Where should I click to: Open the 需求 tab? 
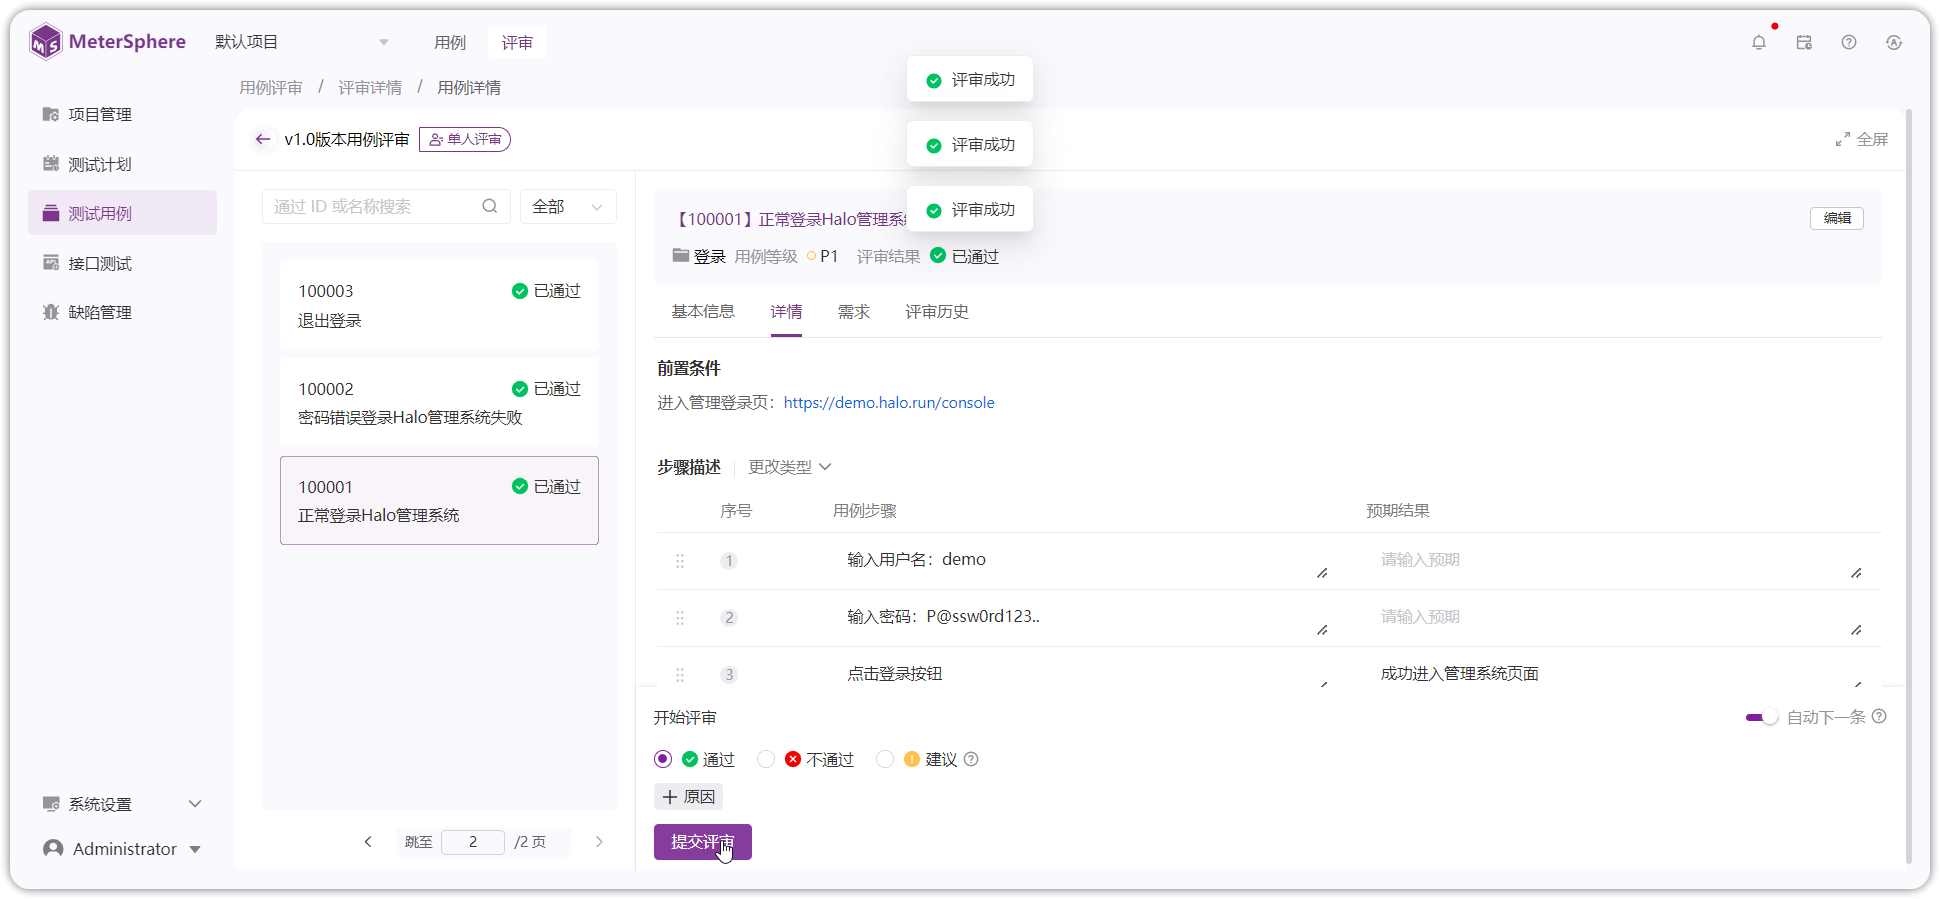pos(853,312)
